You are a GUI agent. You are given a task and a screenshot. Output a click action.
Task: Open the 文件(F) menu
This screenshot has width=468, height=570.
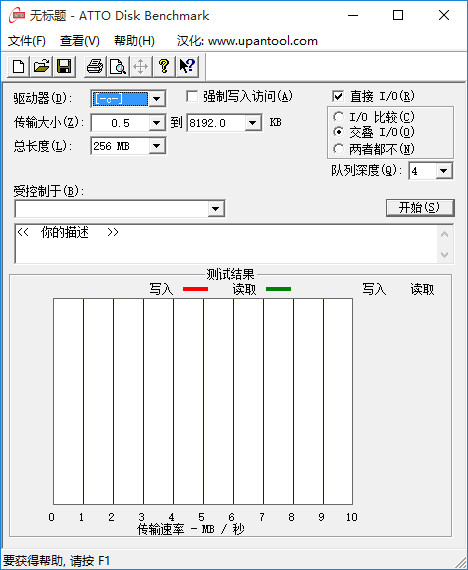[27, 41]
